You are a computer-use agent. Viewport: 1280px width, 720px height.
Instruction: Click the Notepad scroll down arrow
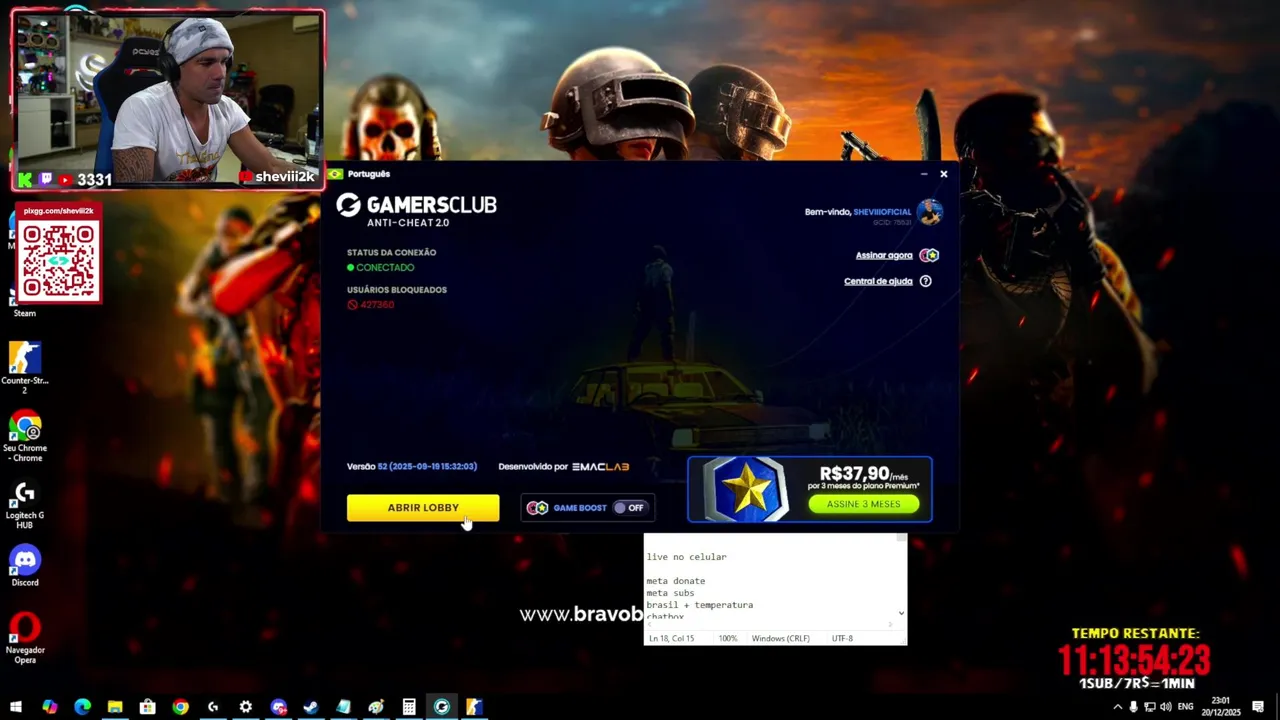pos(901,613)
